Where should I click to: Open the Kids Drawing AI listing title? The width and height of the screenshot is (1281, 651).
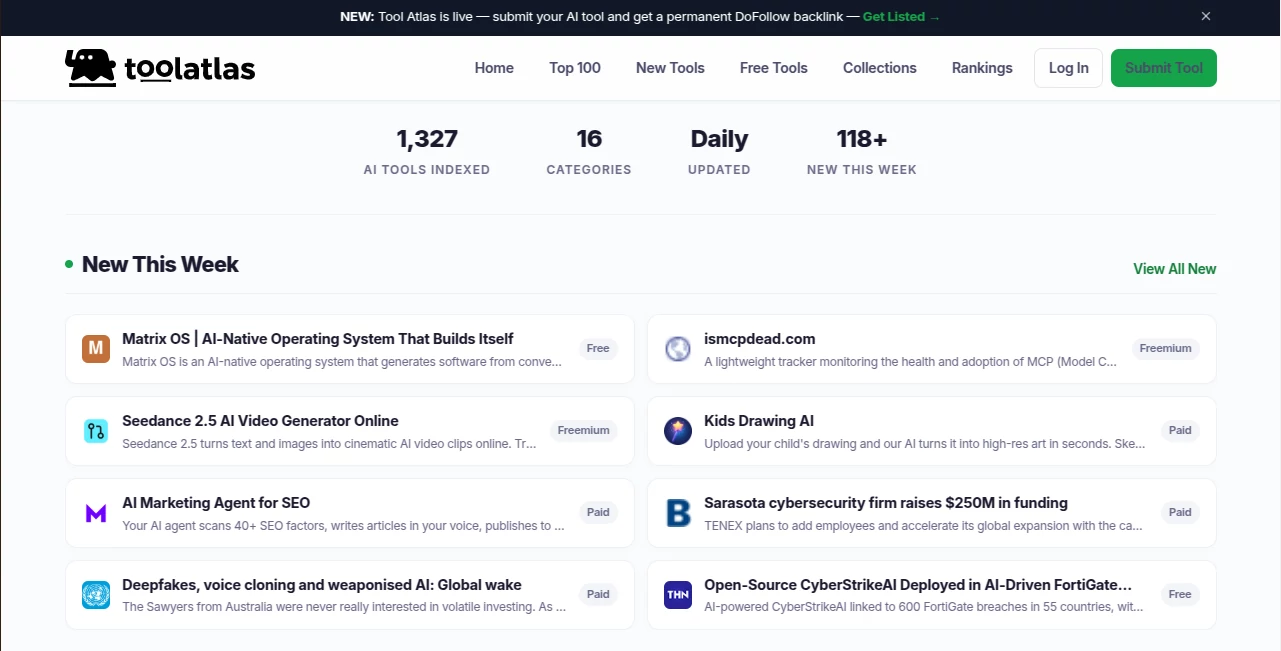[759, 421]
